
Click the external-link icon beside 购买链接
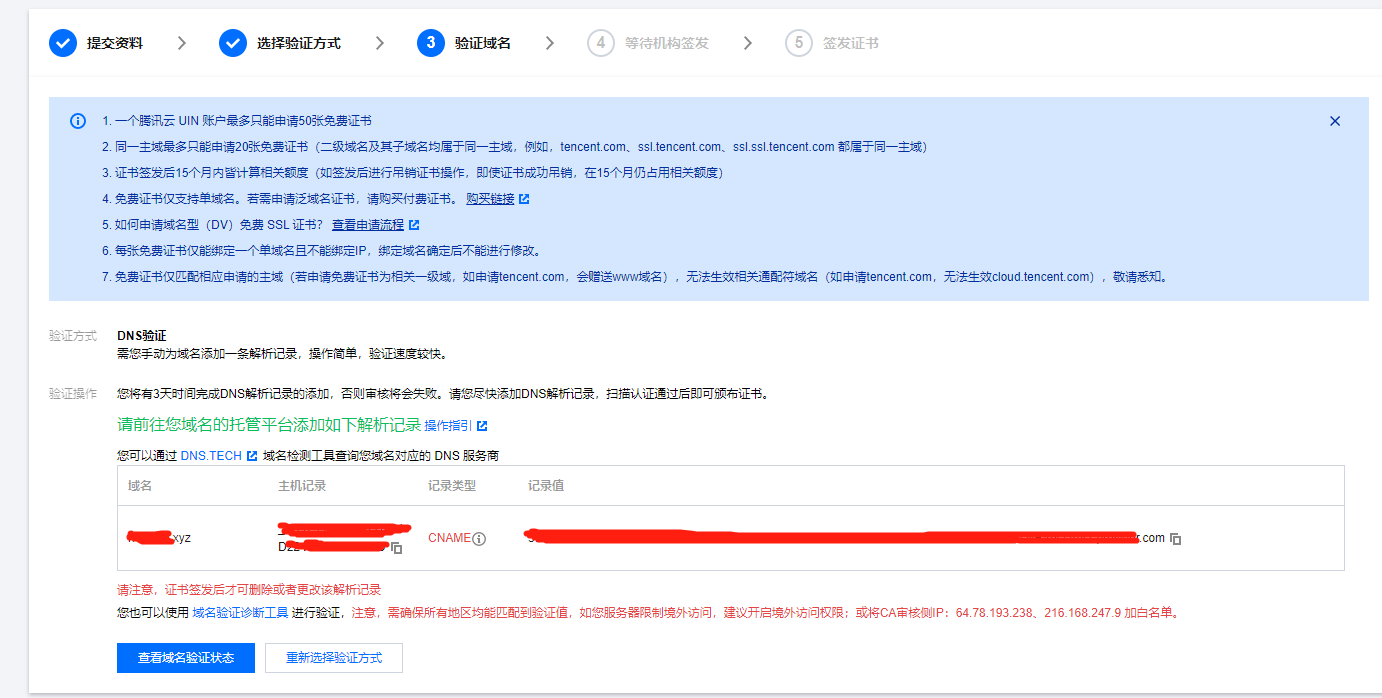coord(524,199)
